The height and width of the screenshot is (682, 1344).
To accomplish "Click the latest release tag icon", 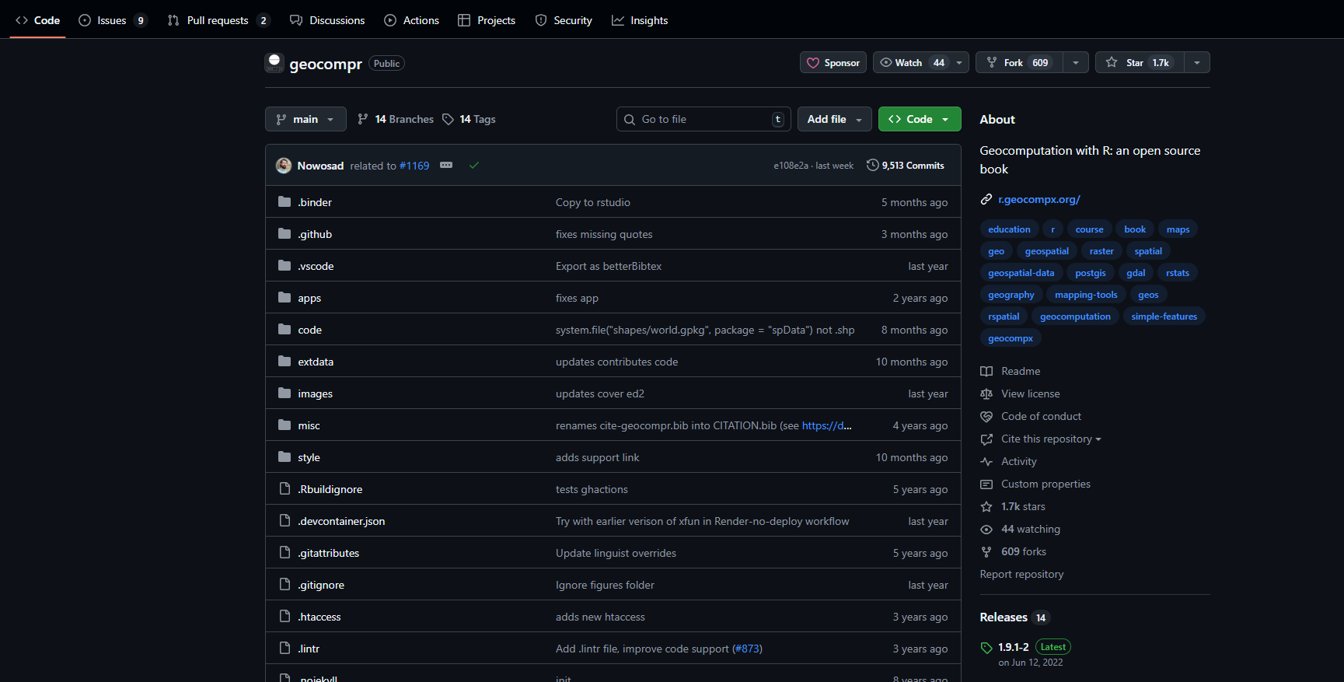I will click(x=987, y=648).
